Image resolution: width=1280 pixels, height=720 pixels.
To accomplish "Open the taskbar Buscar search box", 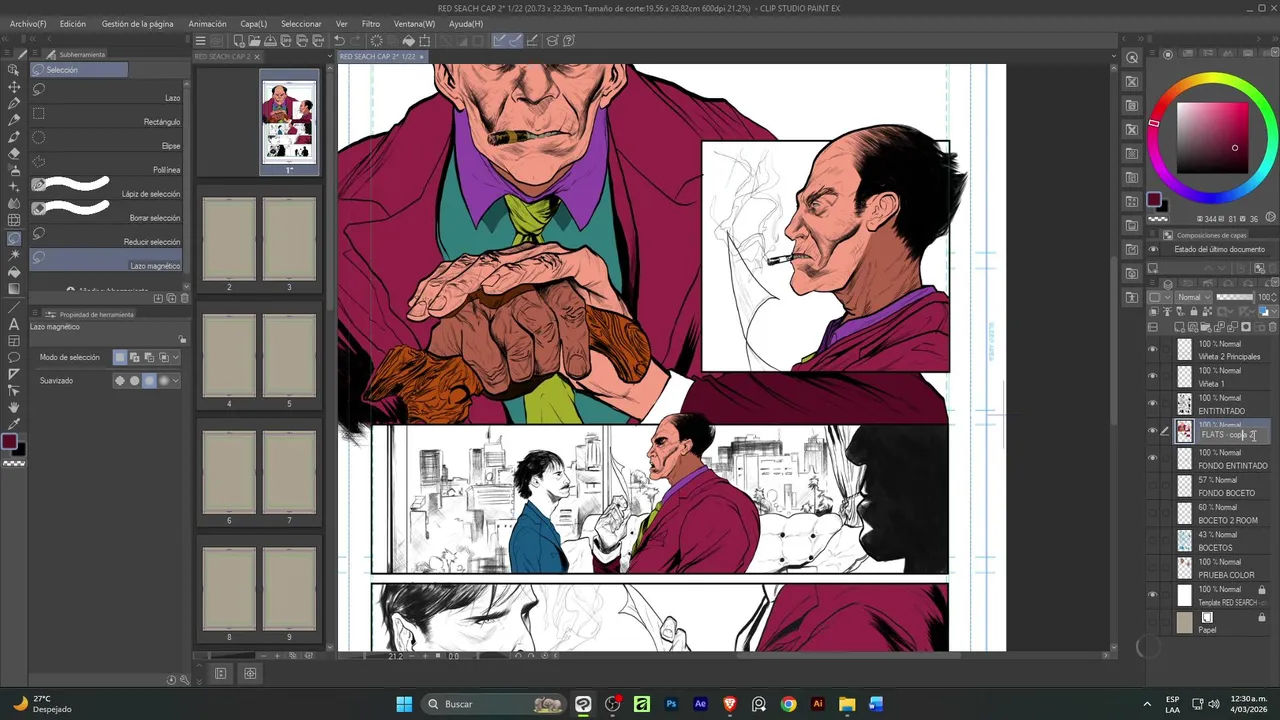I will click(494, 704).
